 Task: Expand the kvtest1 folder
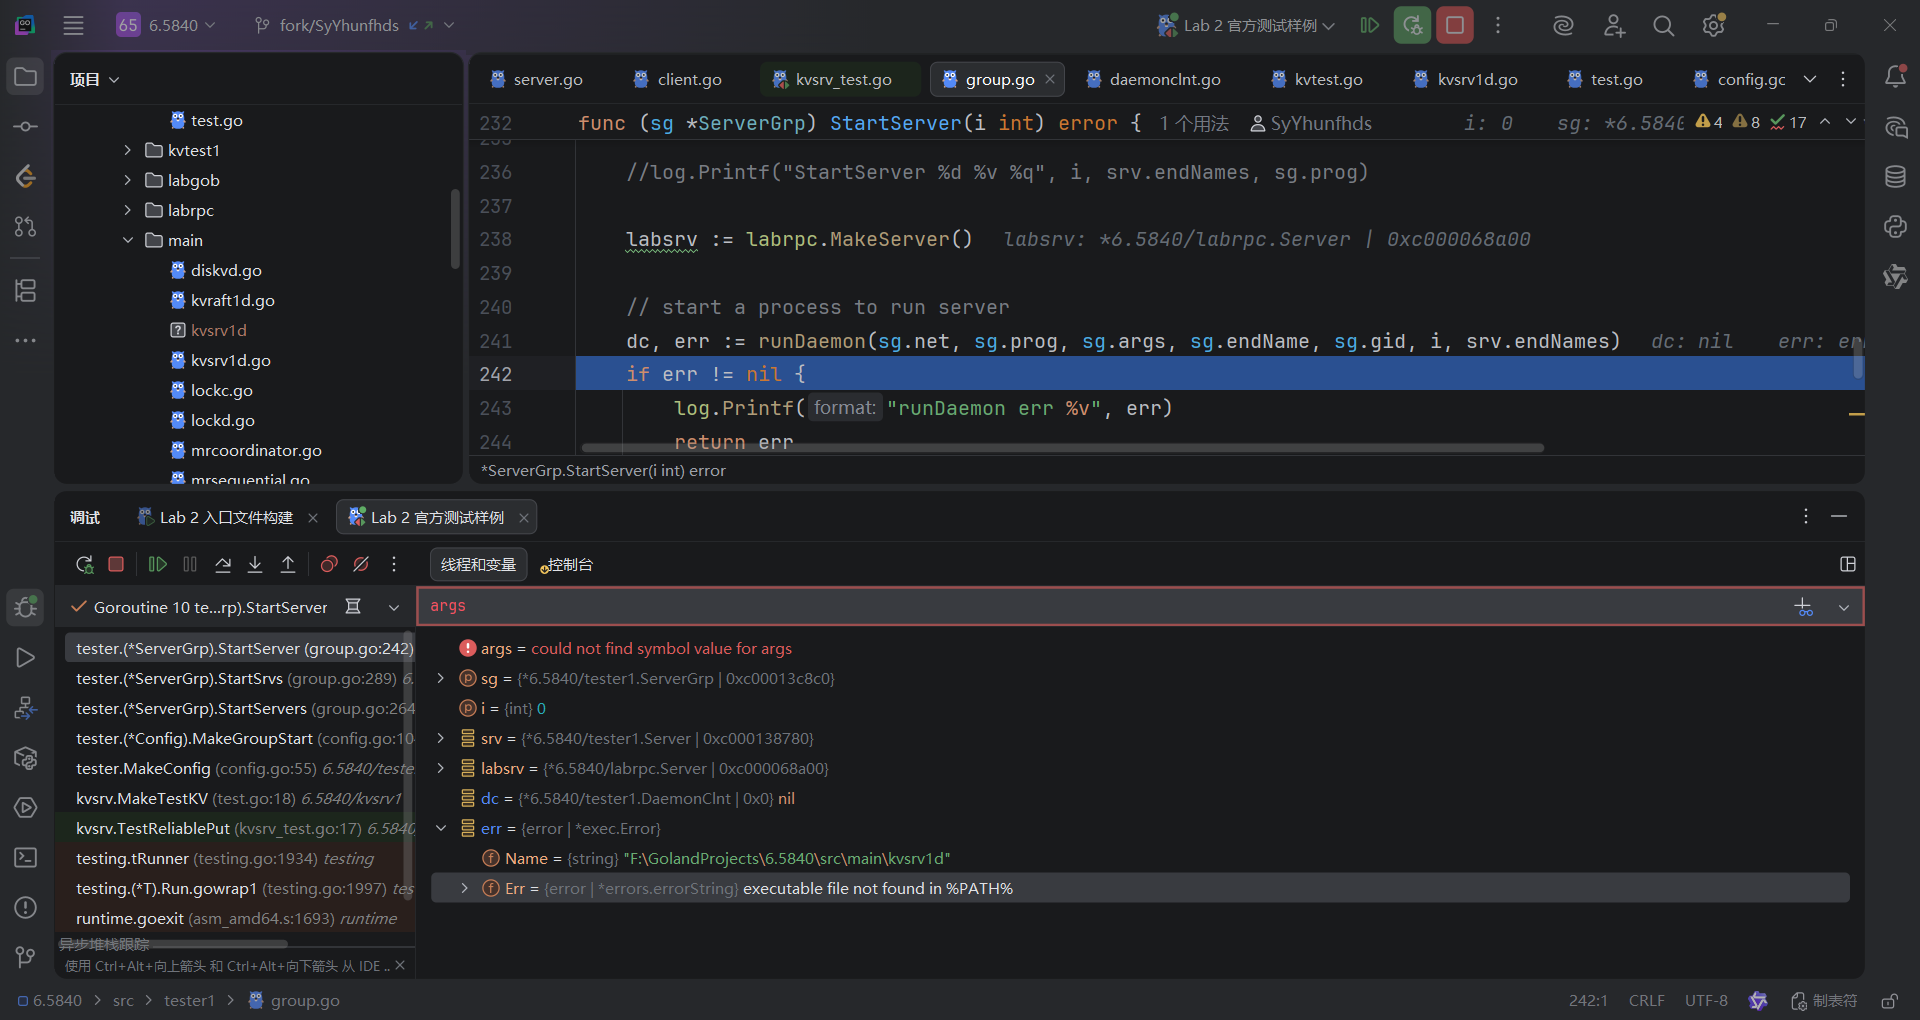[128, 150]
